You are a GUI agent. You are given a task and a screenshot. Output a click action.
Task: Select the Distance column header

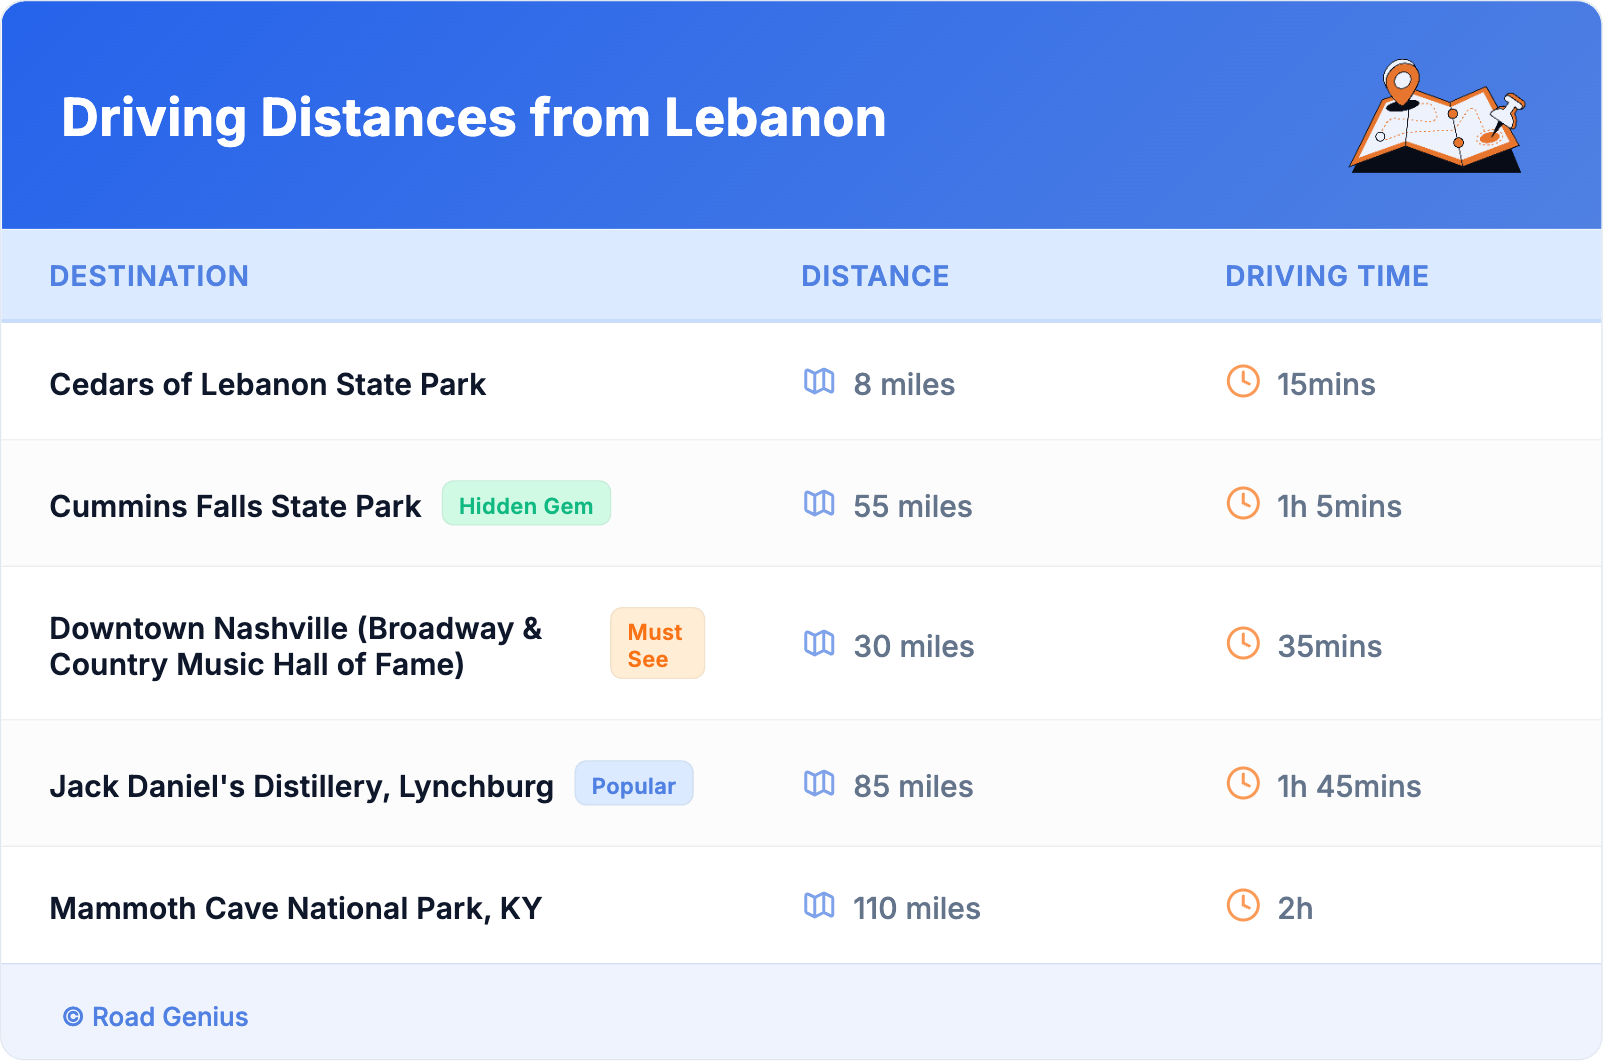pyautogui.click(x=875, y=276)
